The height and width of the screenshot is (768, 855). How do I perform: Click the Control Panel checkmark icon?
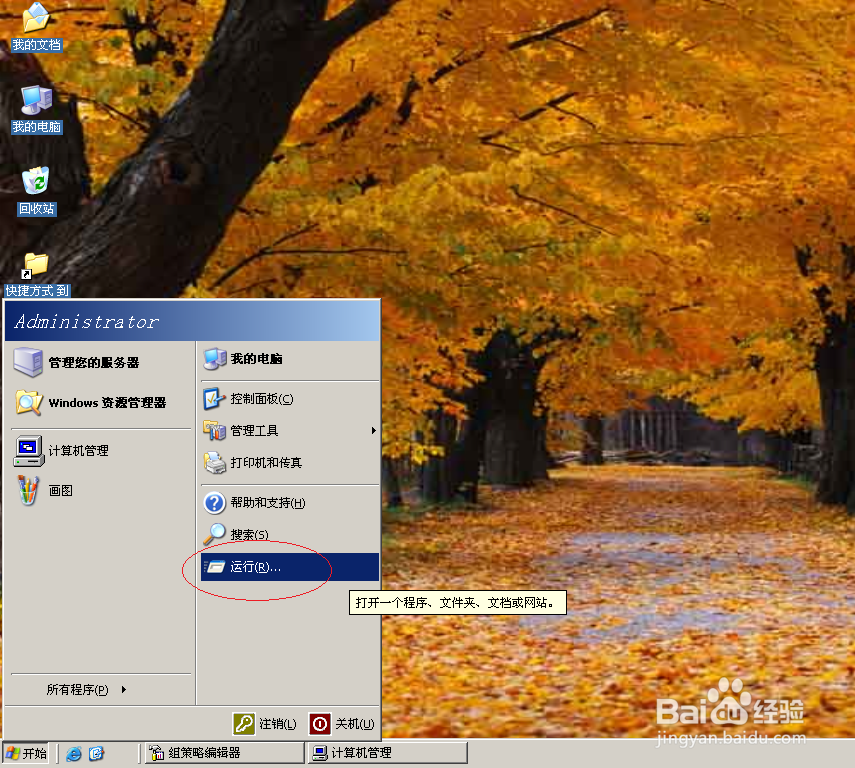click(x=214, y=399)
